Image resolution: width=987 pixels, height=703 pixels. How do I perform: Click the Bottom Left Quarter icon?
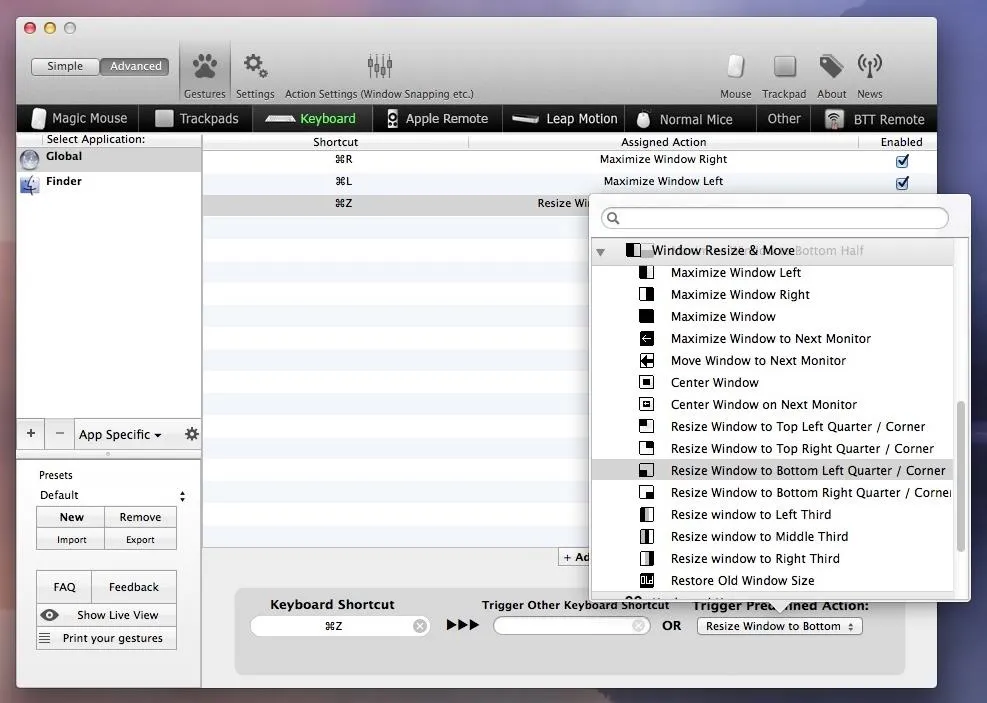click(x=646, y=471)
